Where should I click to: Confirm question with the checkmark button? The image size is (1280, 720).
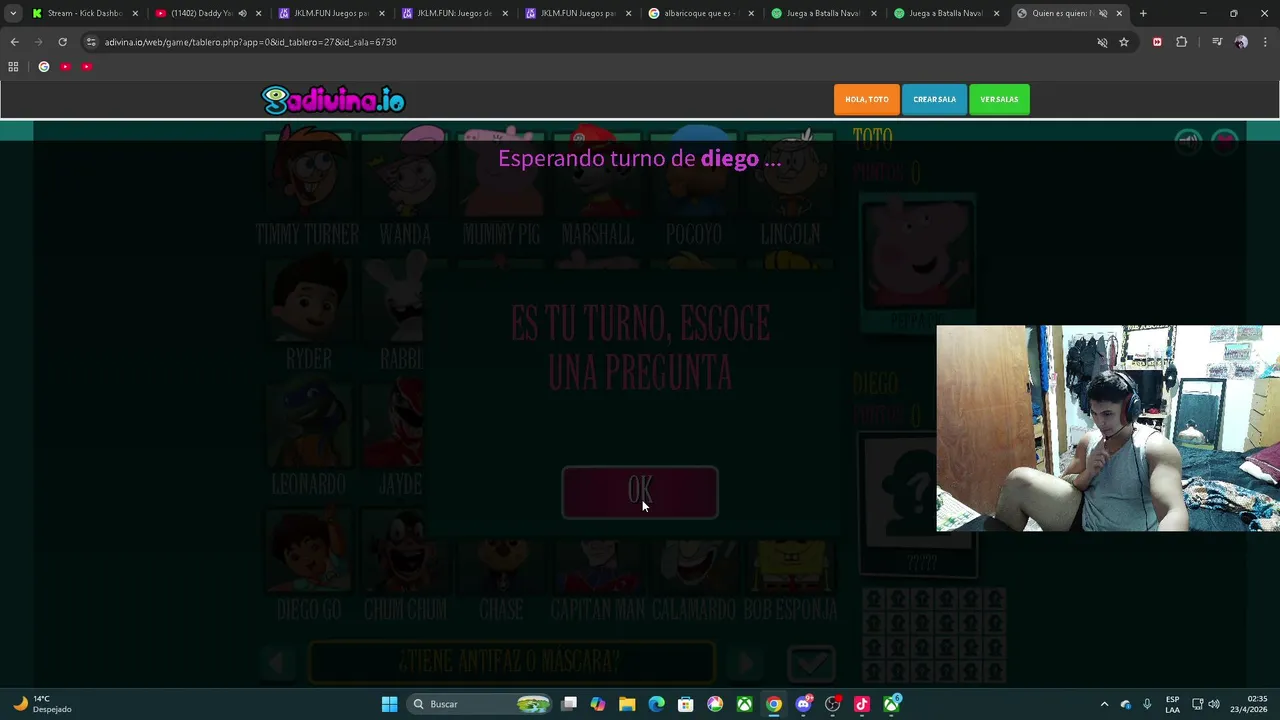[810, 662]
